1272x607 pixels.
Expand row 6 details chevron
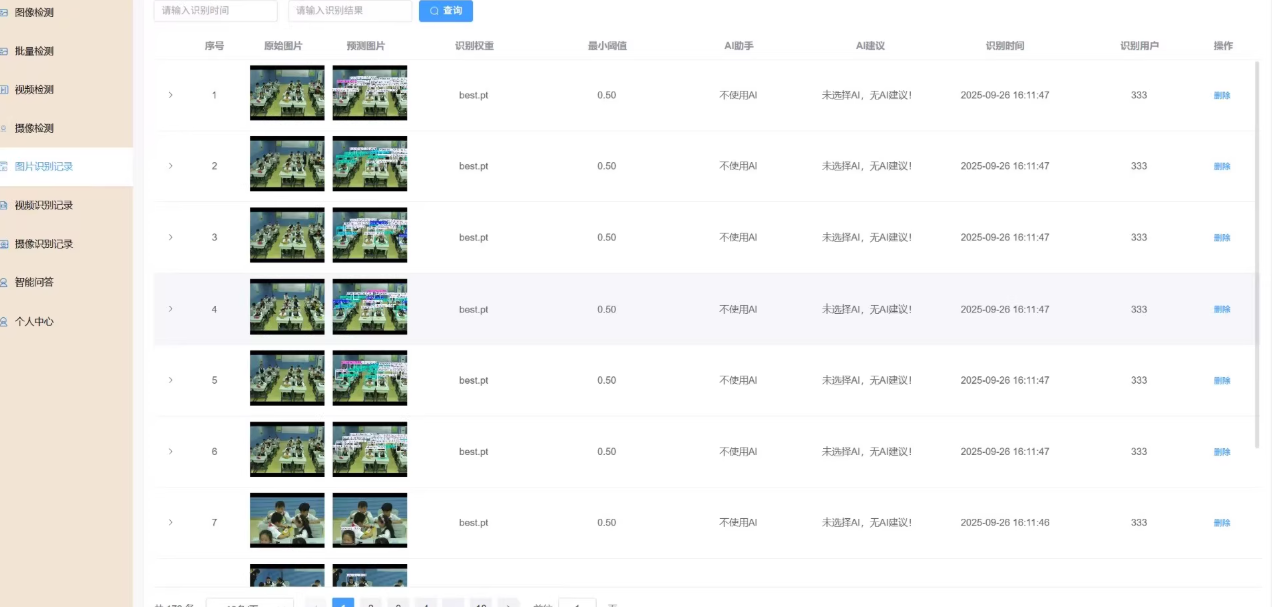[171, 451]
